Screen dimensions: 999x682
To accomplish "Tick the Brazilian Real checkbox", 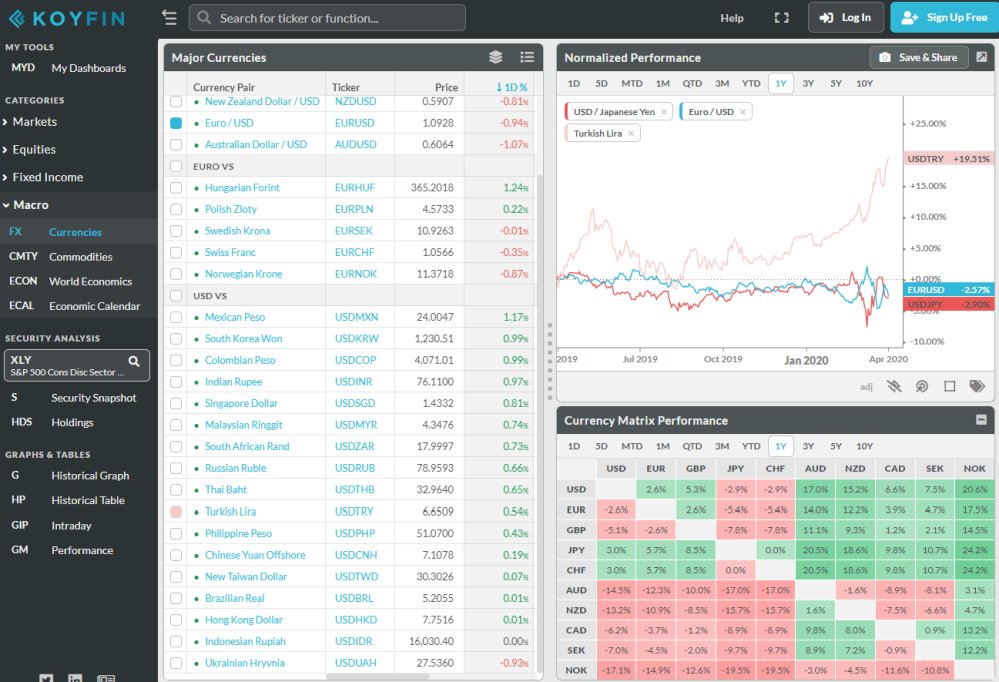I will 176,599.
